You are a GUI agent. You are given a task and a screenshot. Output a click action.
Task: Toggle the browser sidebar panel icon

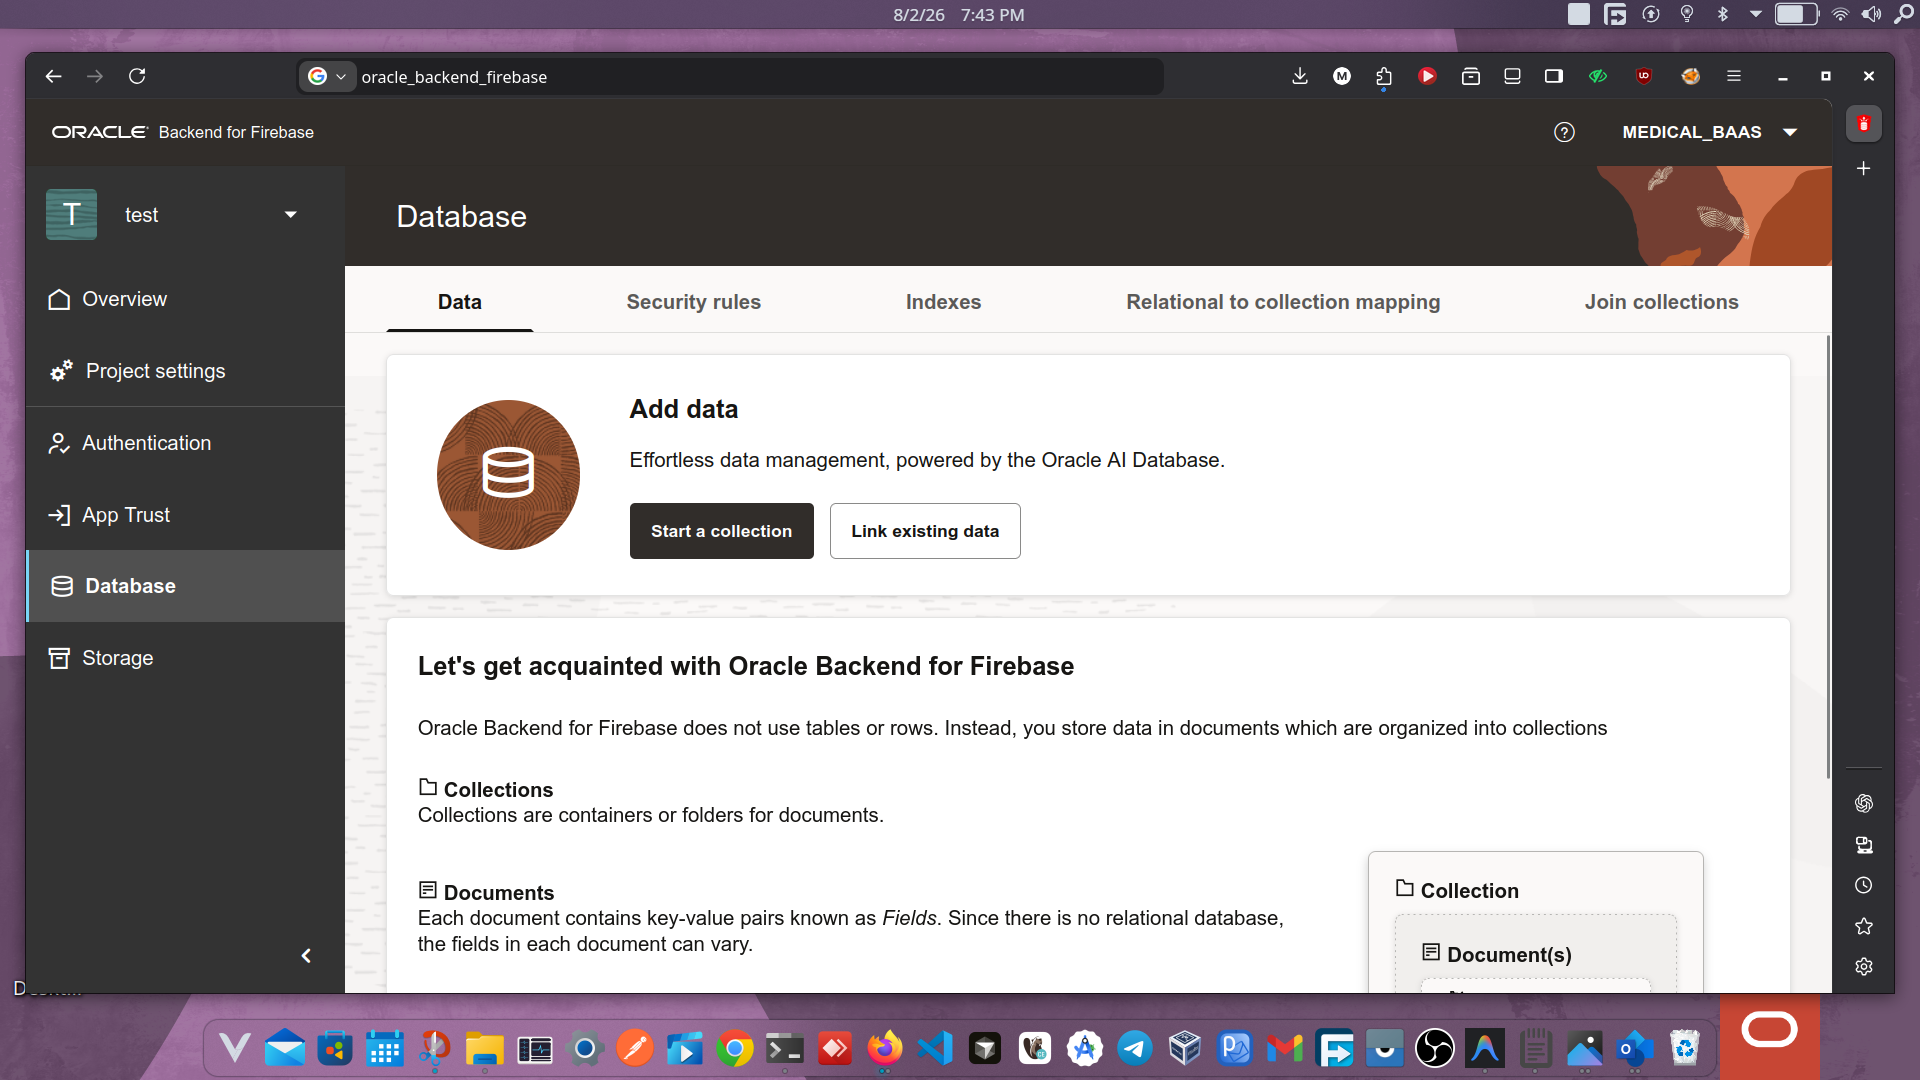(x=1554, y=76)
